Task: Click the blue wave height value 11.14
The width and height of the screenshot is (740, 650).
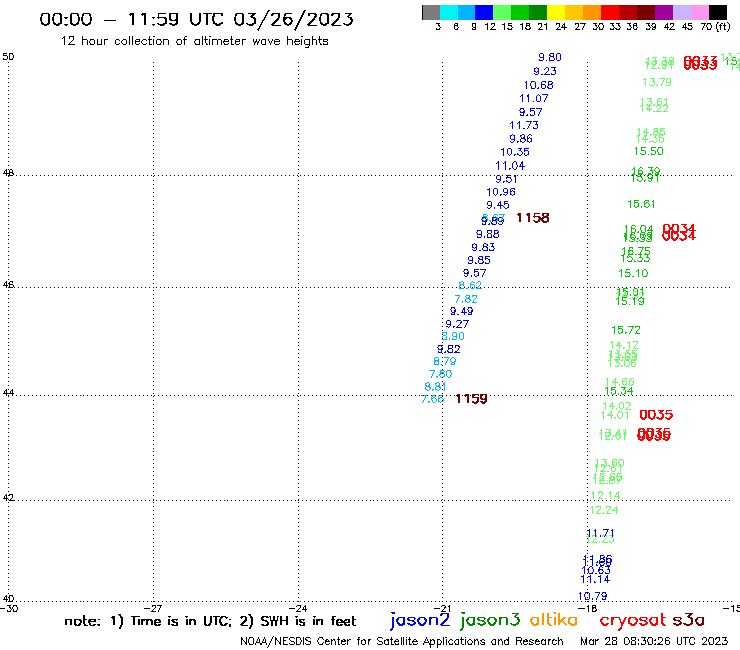Action: pos(595,579)
